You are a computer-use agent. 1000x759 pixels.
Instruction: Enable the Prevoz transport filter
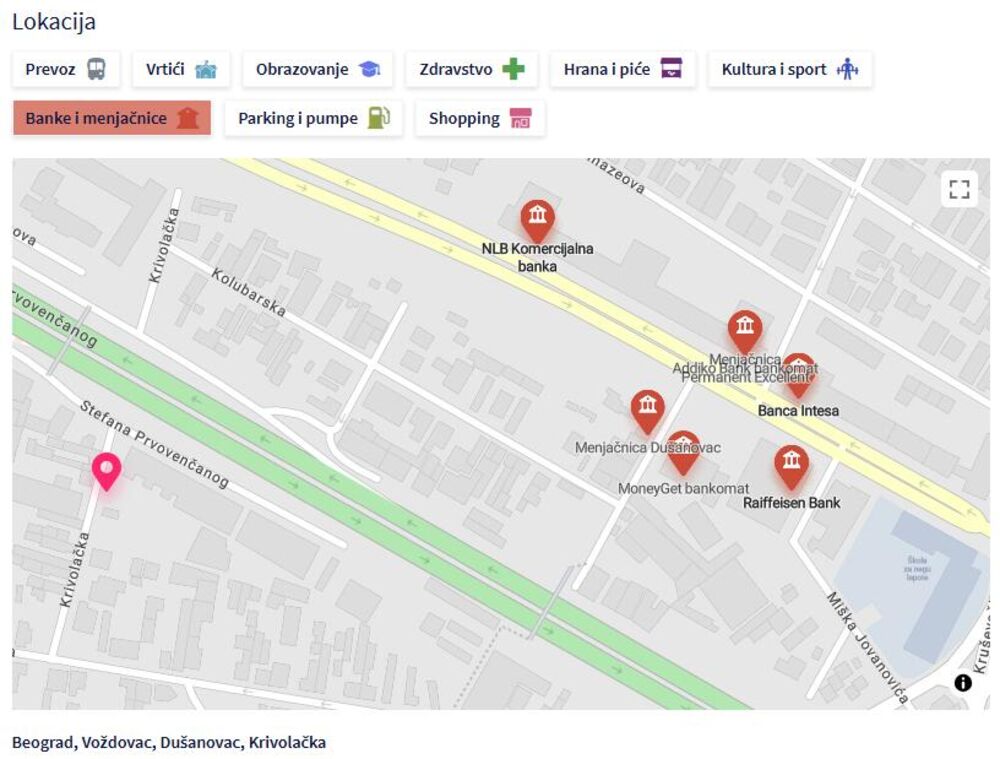(65, 69)
